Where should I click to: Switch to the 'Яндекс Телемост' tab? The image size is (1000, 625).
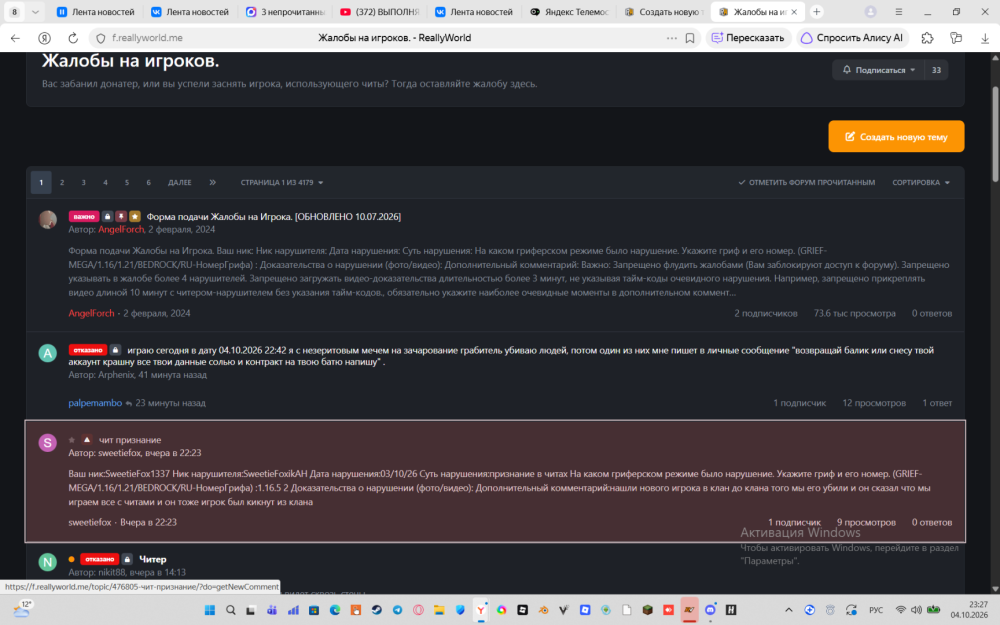[x=569, y=12]
